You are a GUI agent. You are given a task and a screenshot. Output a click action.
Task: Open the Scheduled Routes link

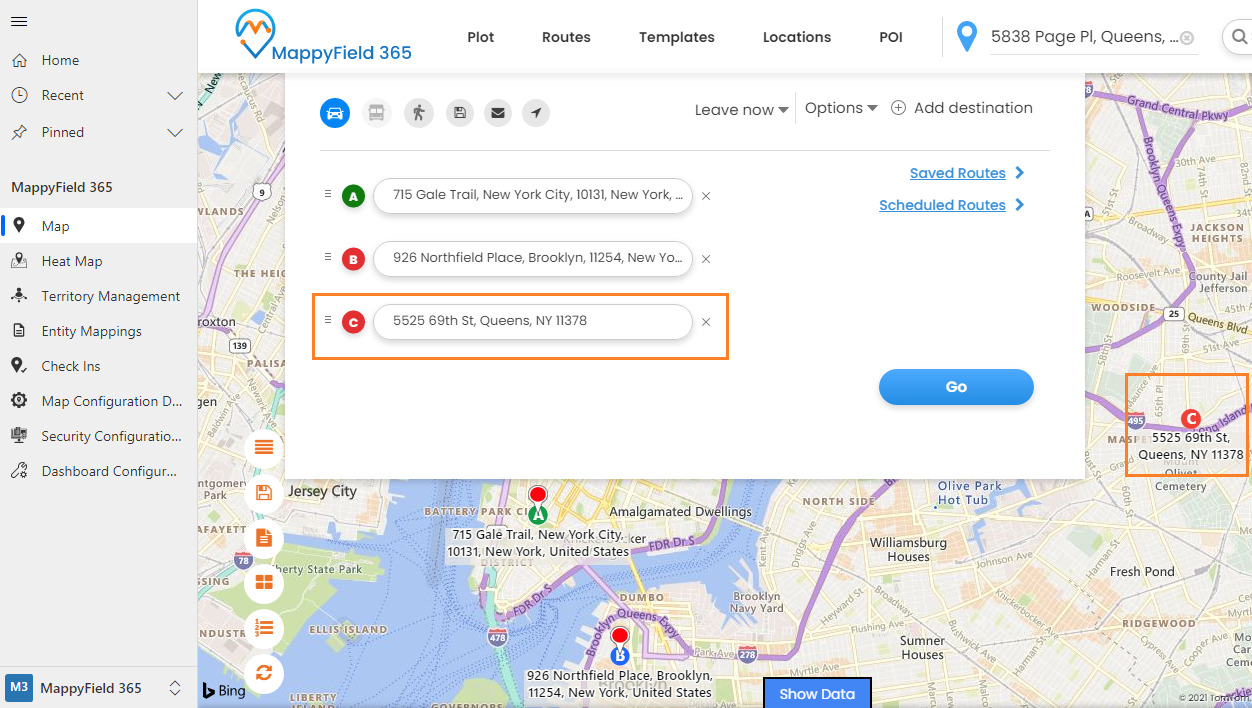tap(942, 205)
